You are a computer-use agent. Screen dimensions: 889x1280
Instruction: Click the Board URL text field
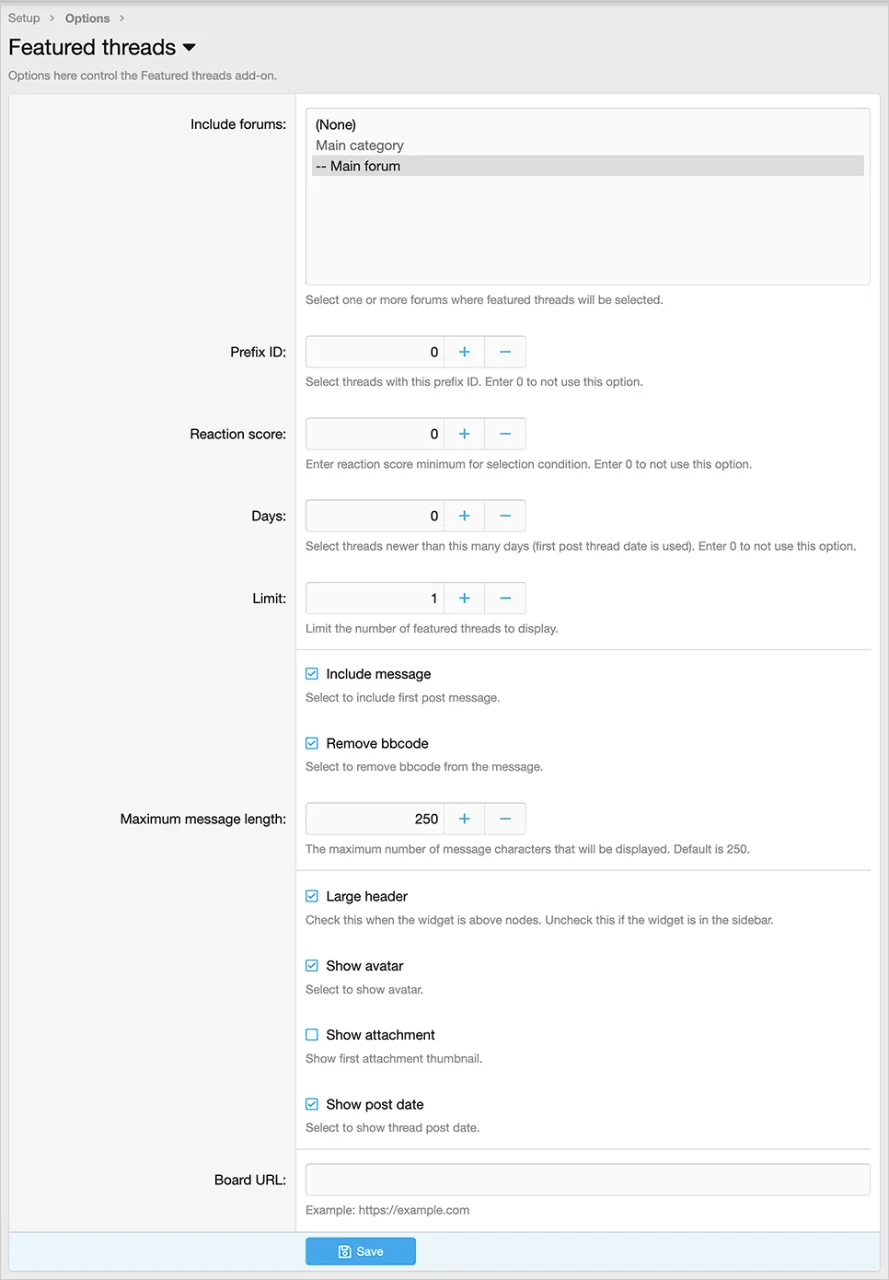point(587,1180)
